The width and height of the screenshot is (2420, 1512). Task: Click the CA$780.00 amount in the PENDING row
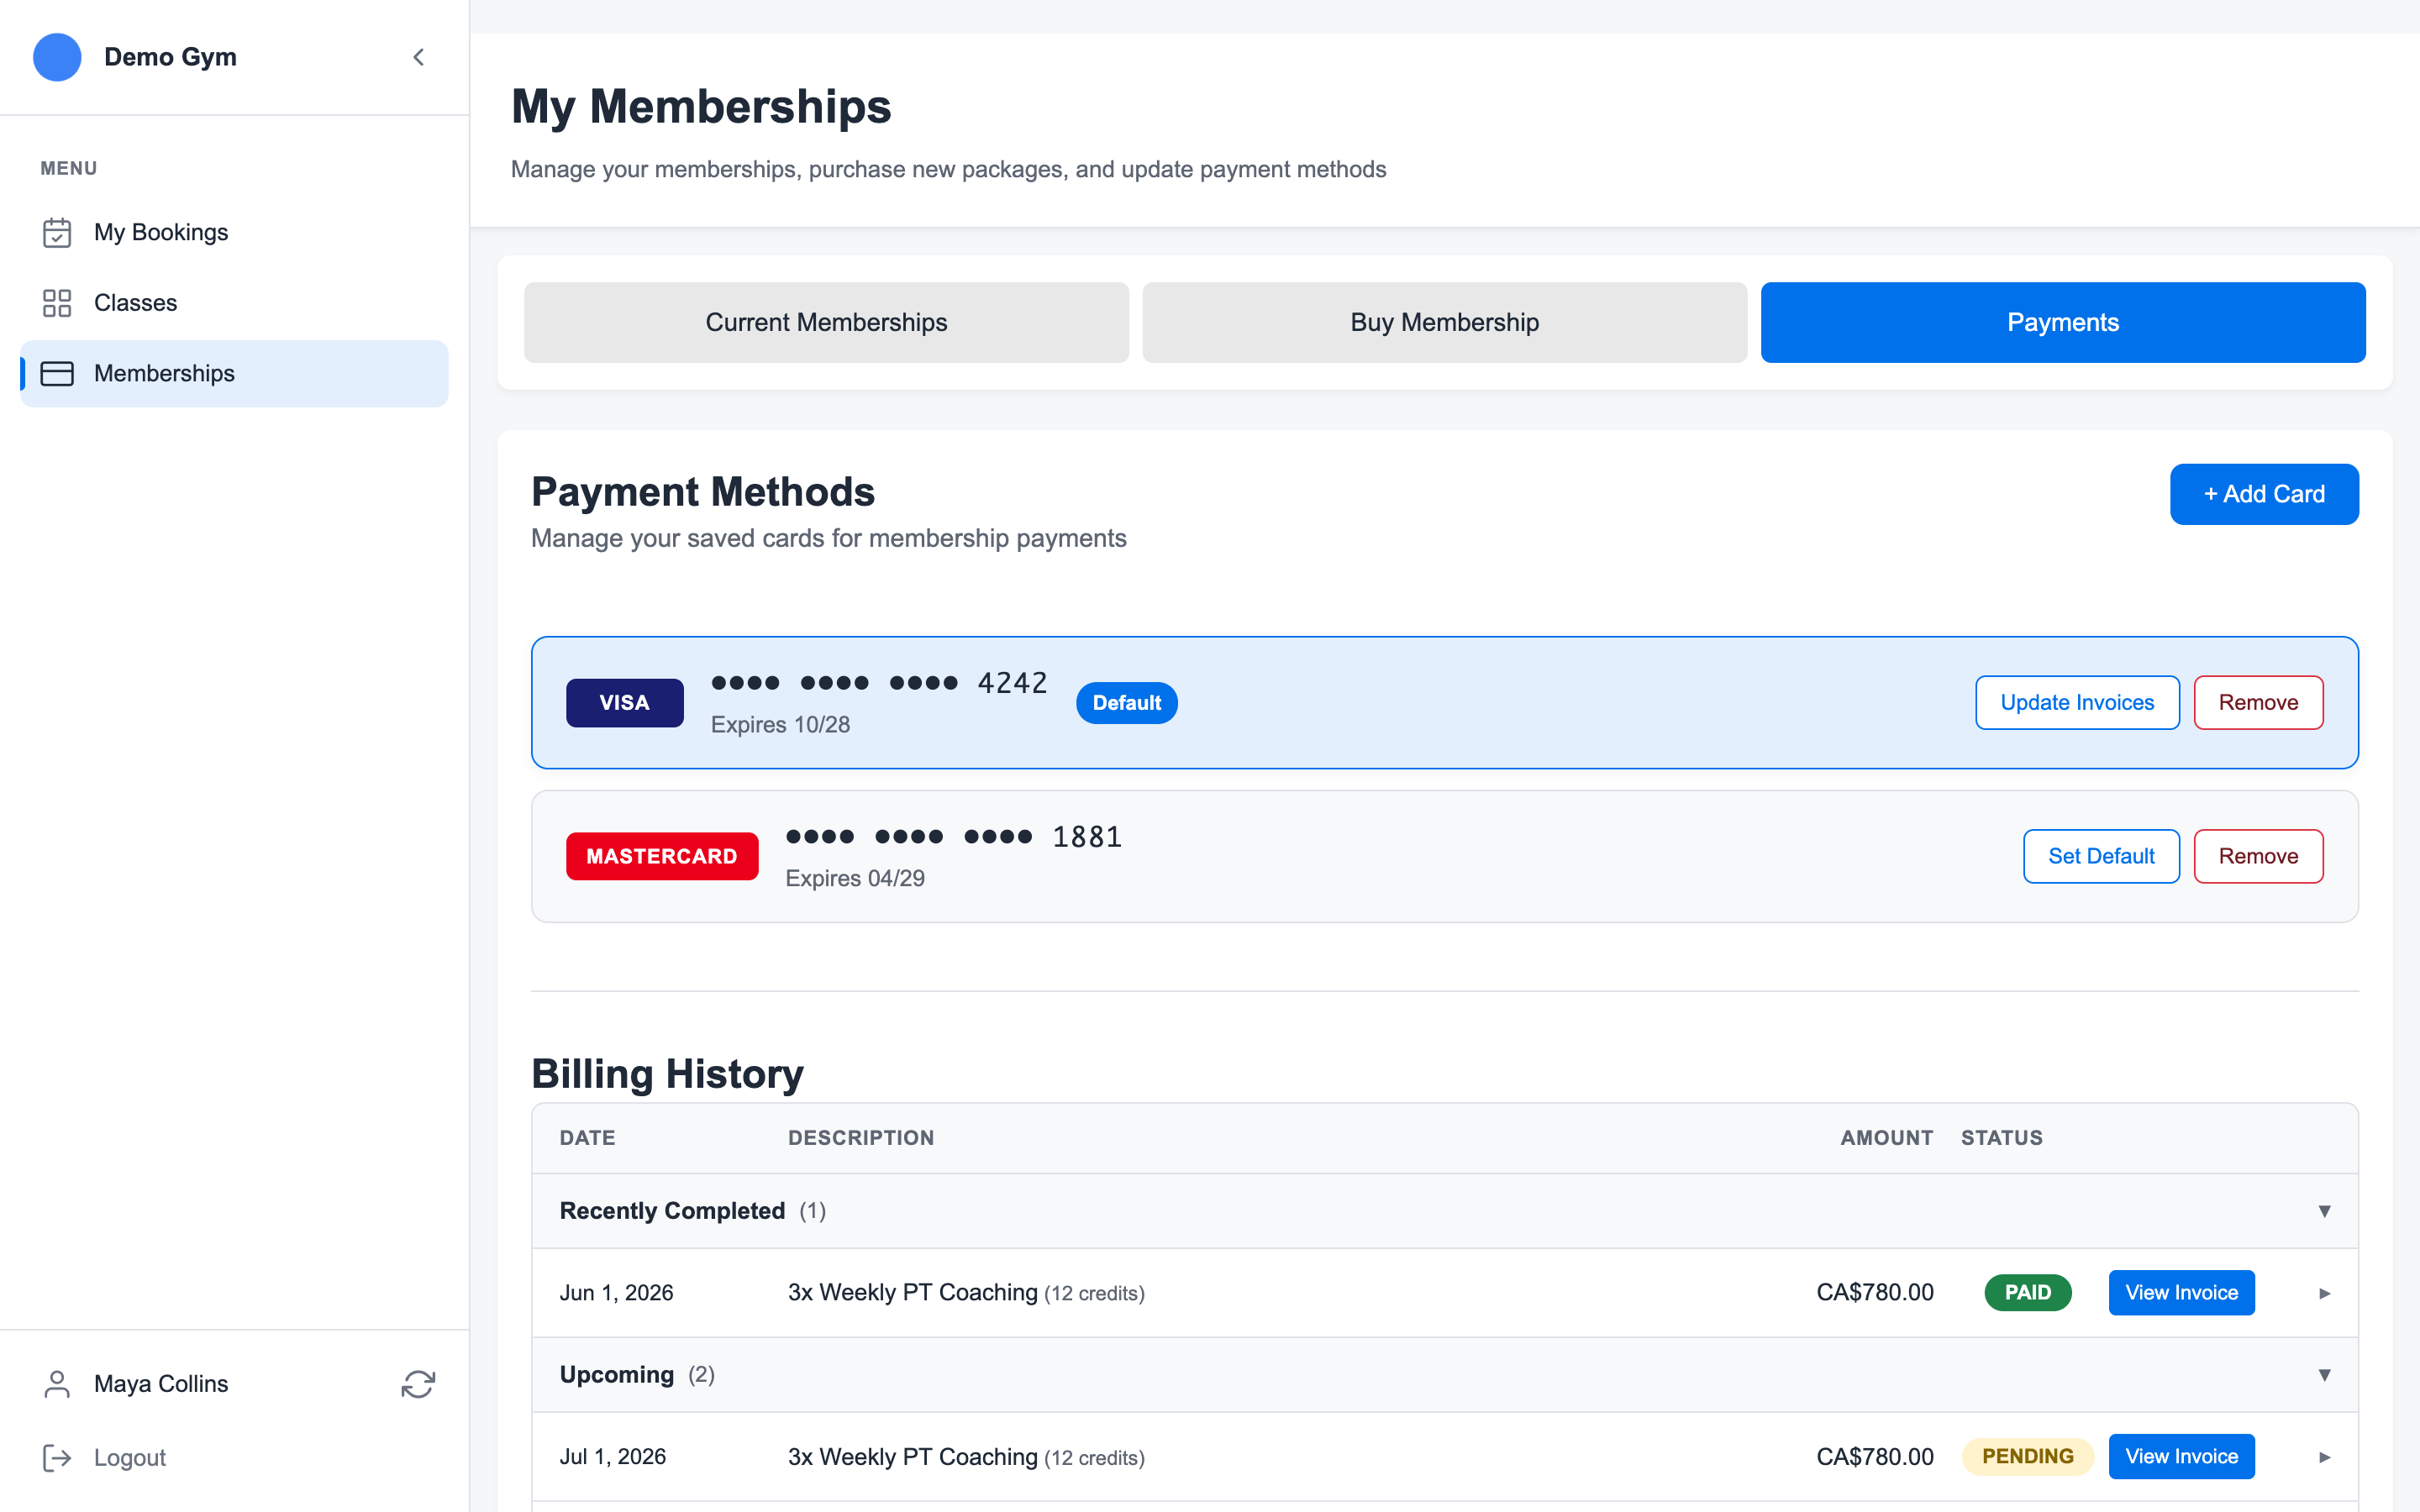click(x=1875, y=1457)
